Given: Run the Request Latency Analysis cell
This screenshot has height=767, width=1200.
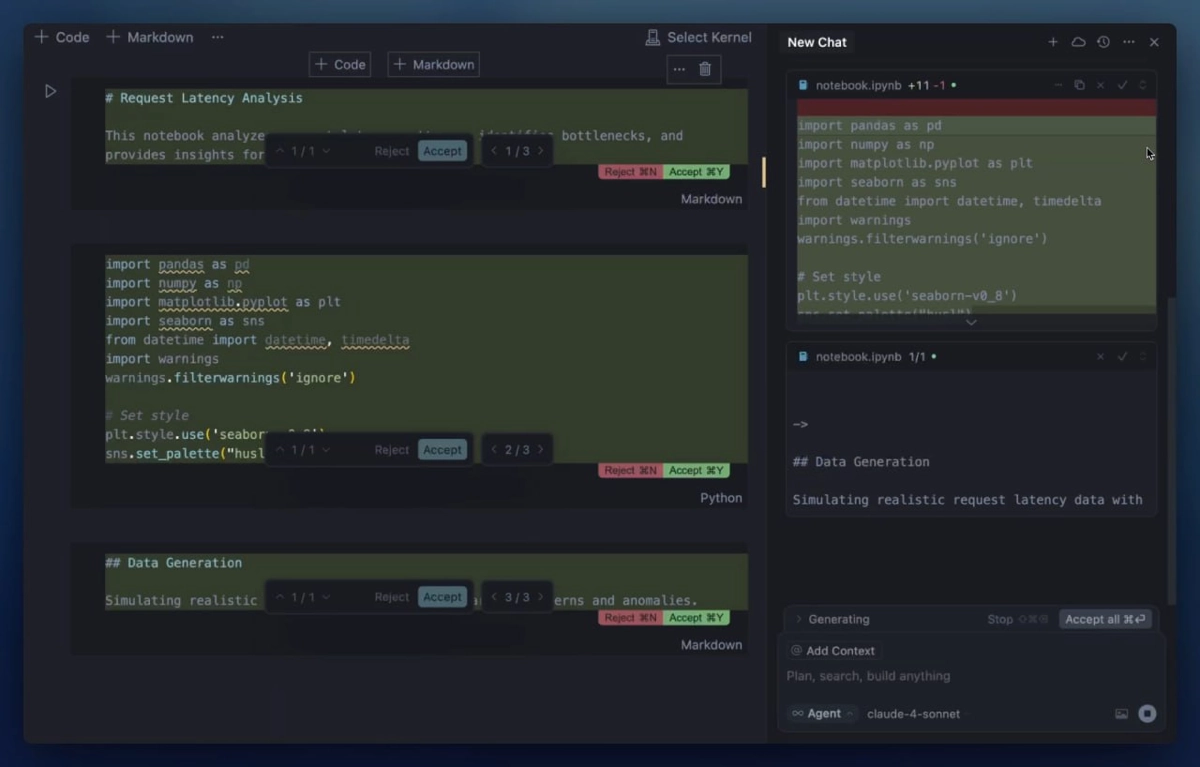Looking at the screenshot, I should click(50, 91).
